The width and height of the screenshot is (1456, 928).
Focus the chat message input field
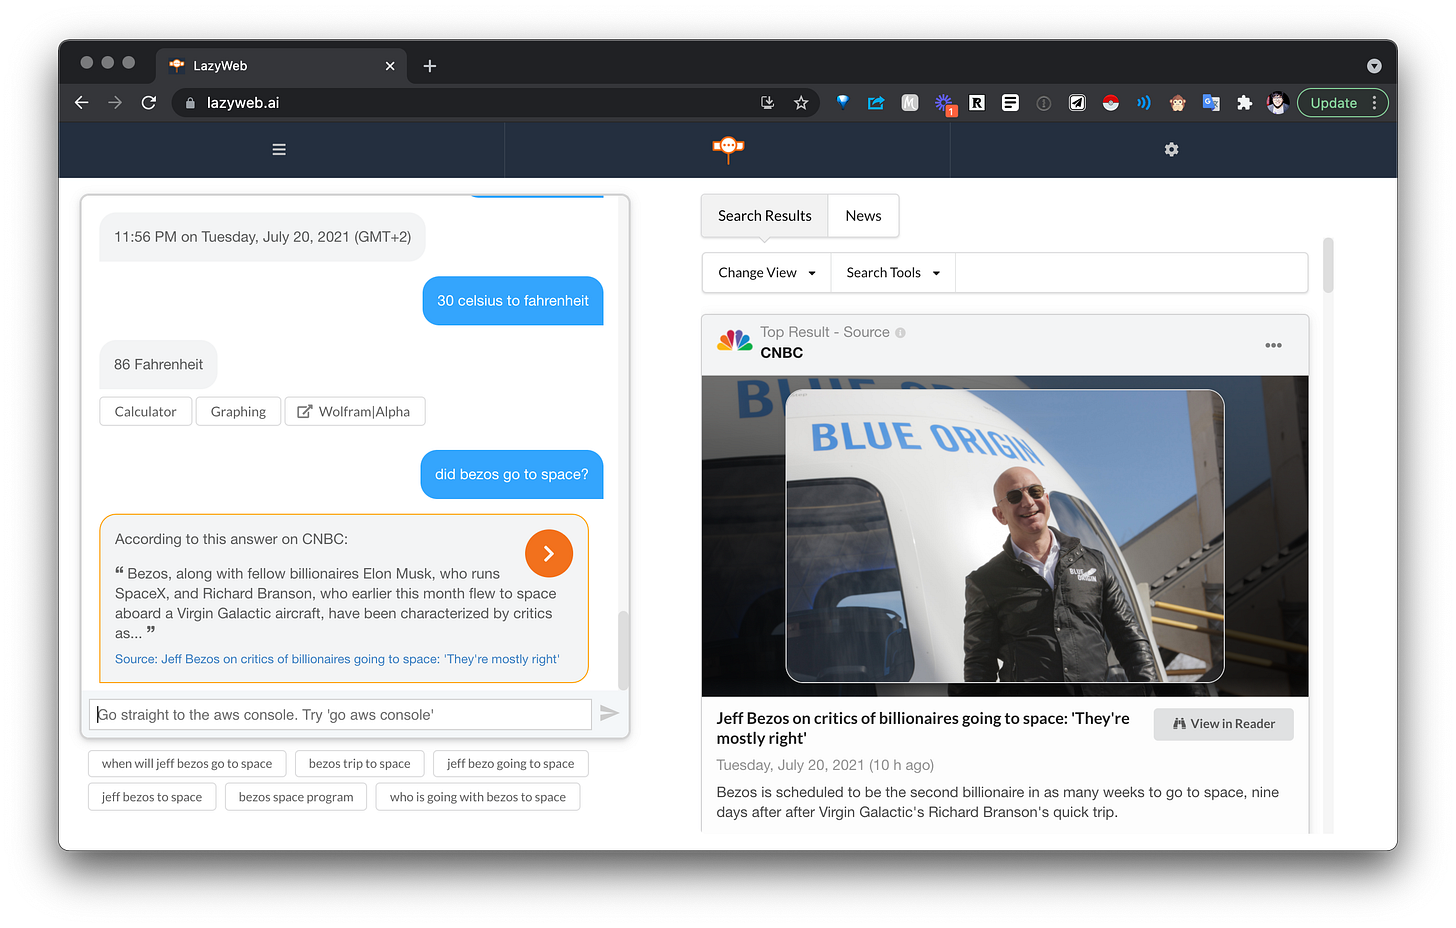(341, 714)
